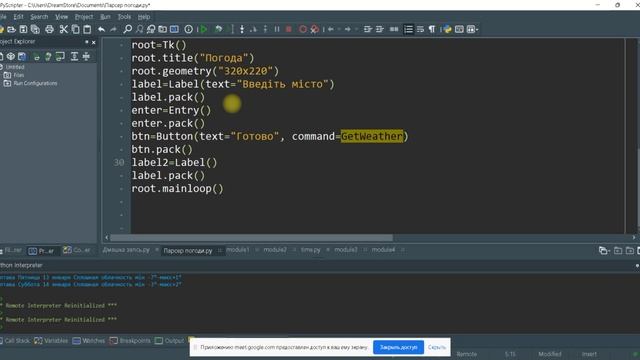Click the Save all files icon
The image size is (640, 360).
pos(35,29)
